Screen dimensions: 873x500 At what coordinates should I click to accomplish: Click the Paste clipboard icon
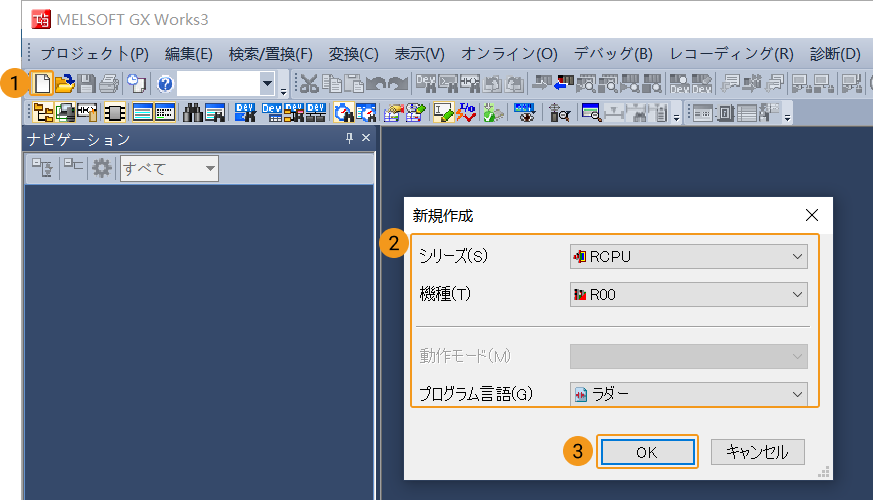click(354, 84)
